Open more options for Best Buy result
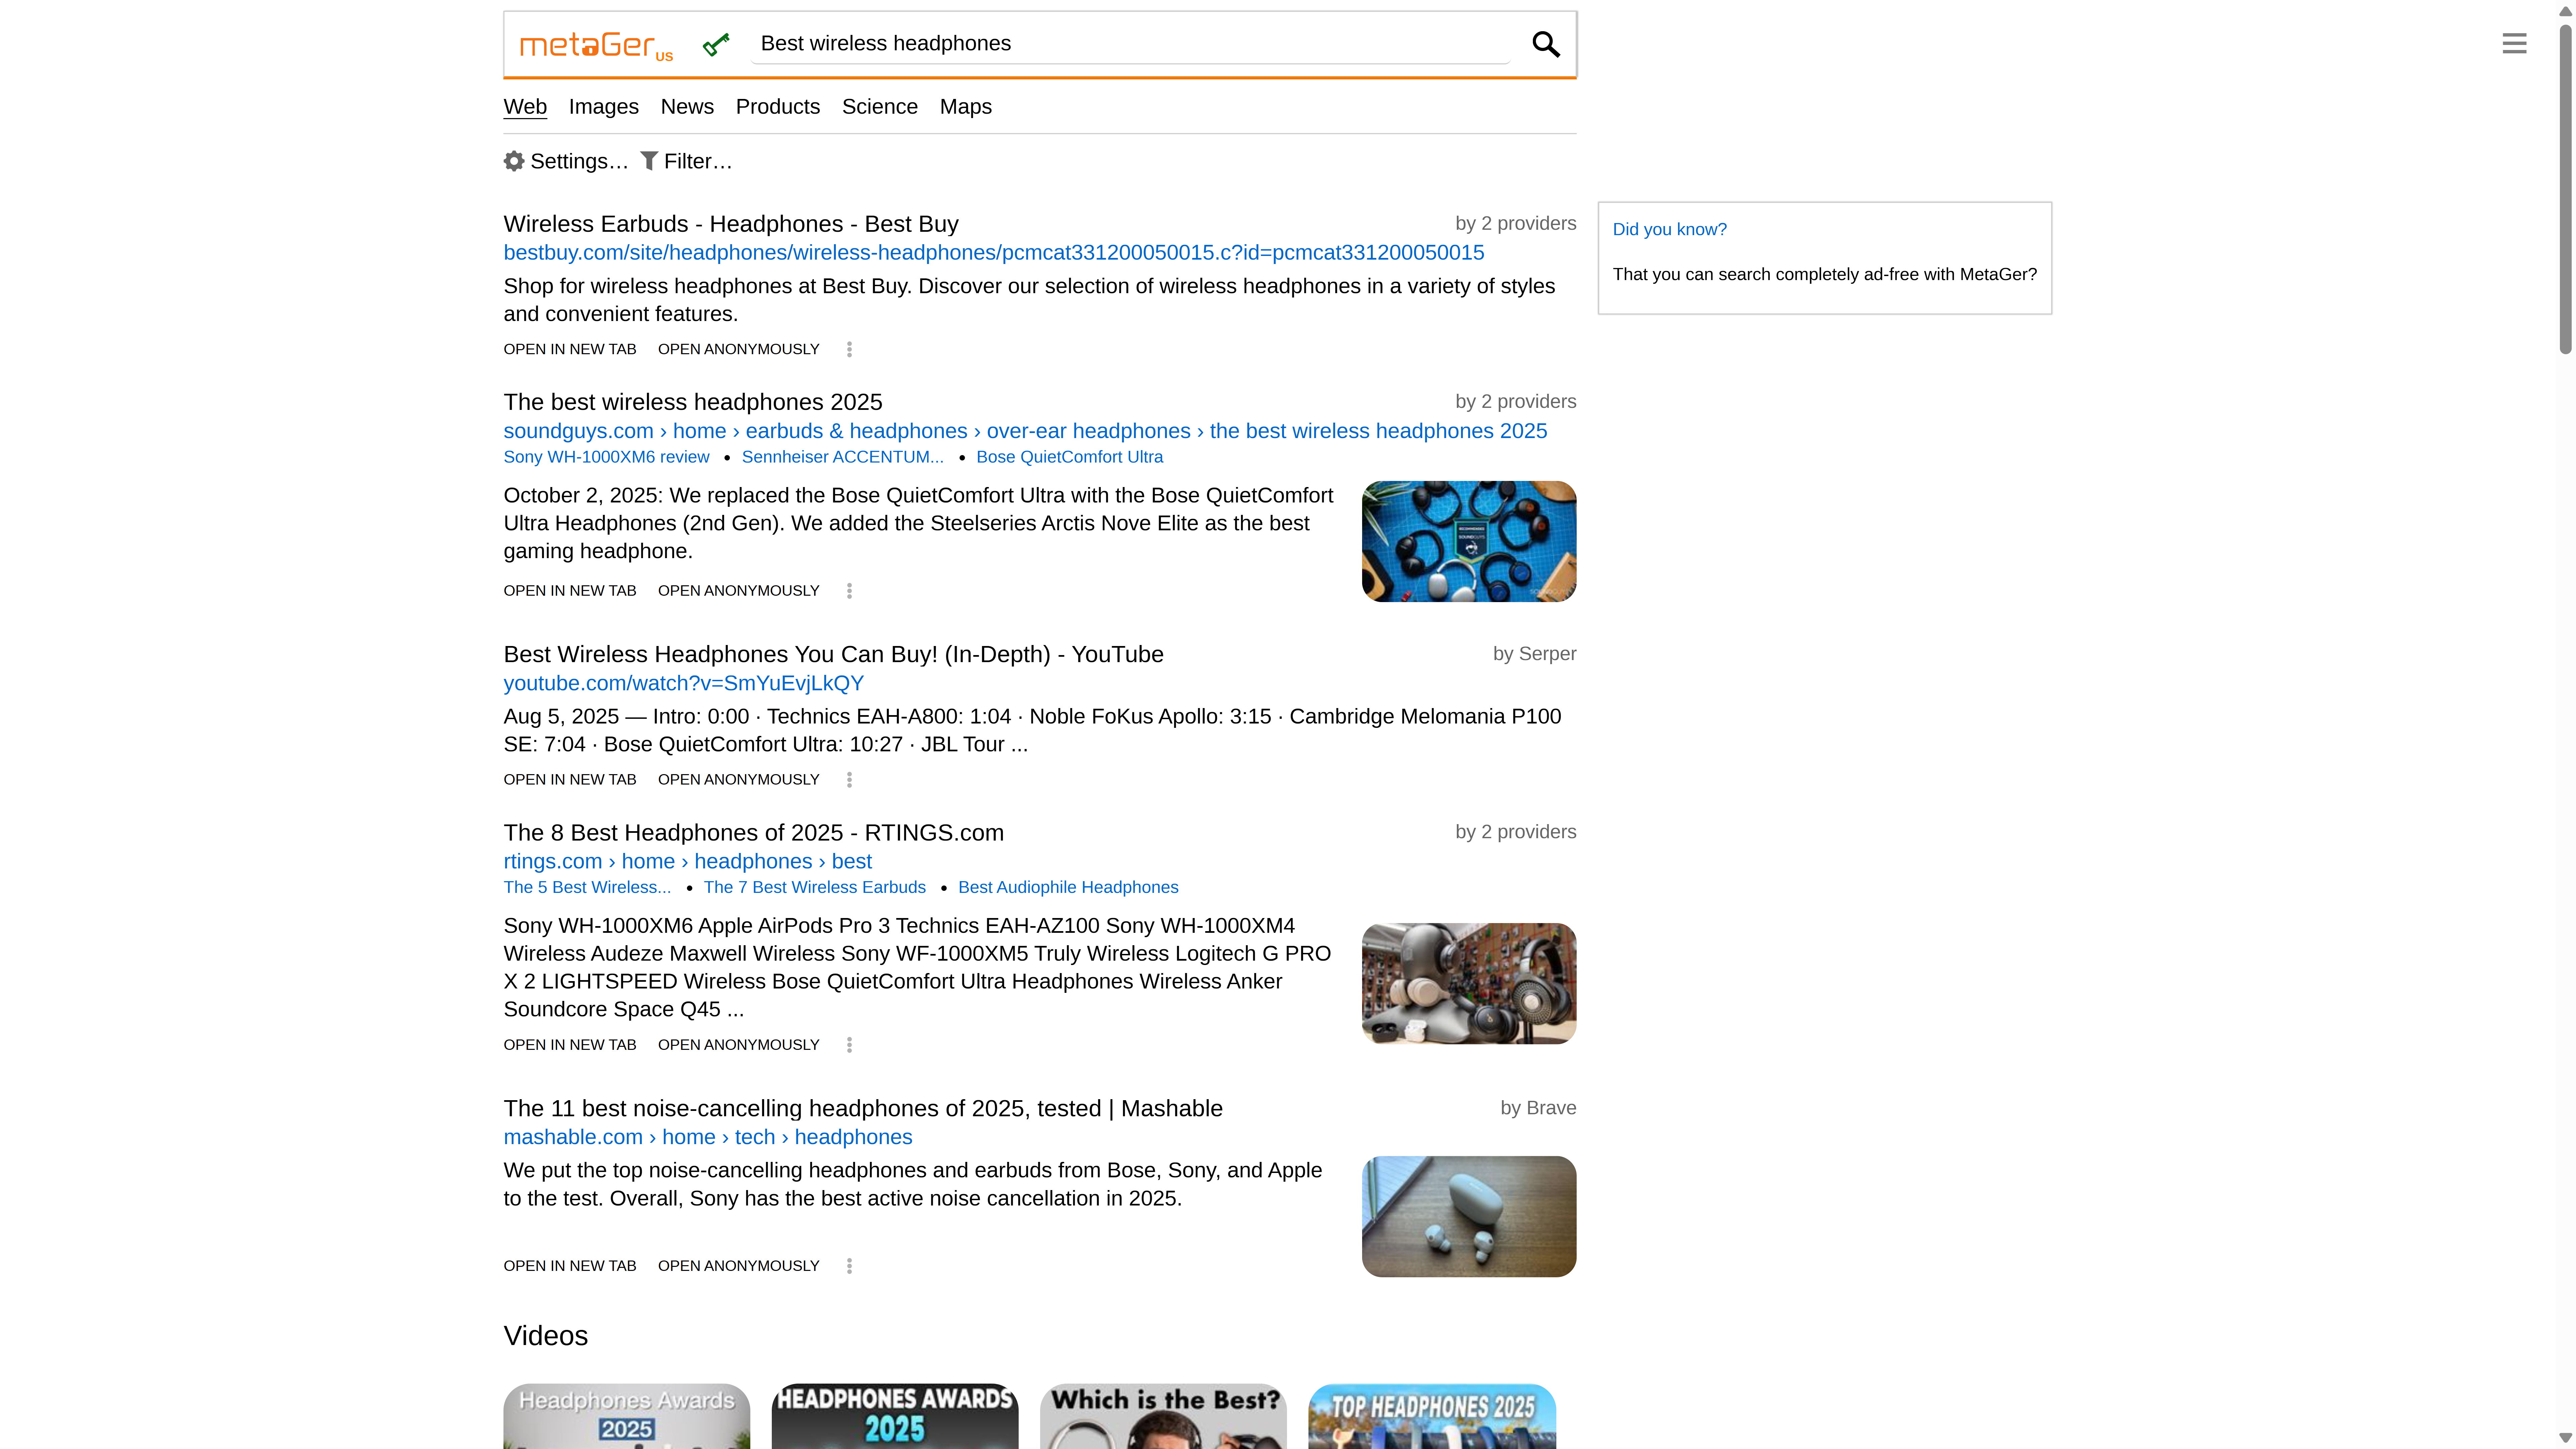Viewport: 2576px width, 1449px height. (849, 349)
